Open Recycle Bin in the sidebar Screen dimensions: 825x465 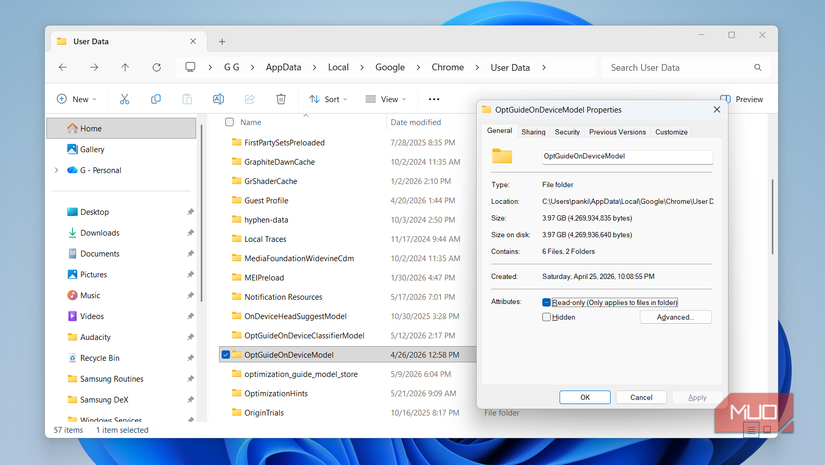click(x=99, y=358)
